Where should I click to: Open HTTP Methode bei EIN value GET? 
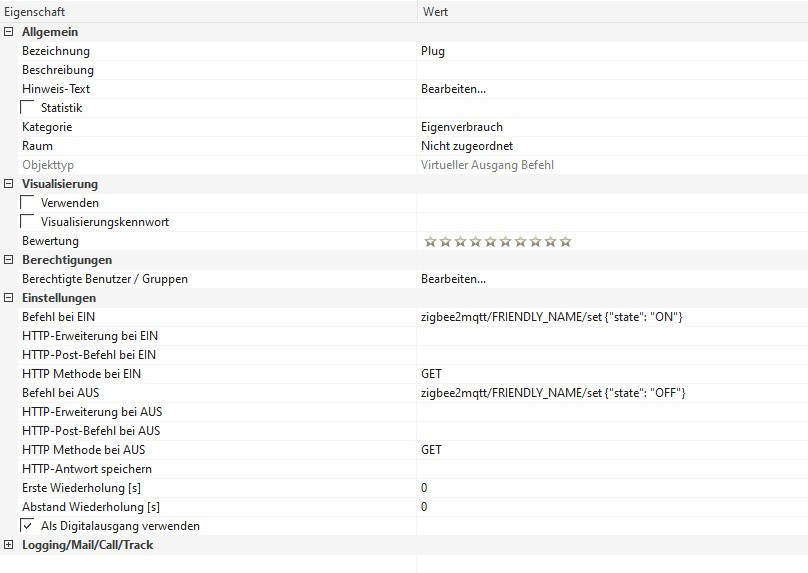pyautogui.click(x=431, y=374)
